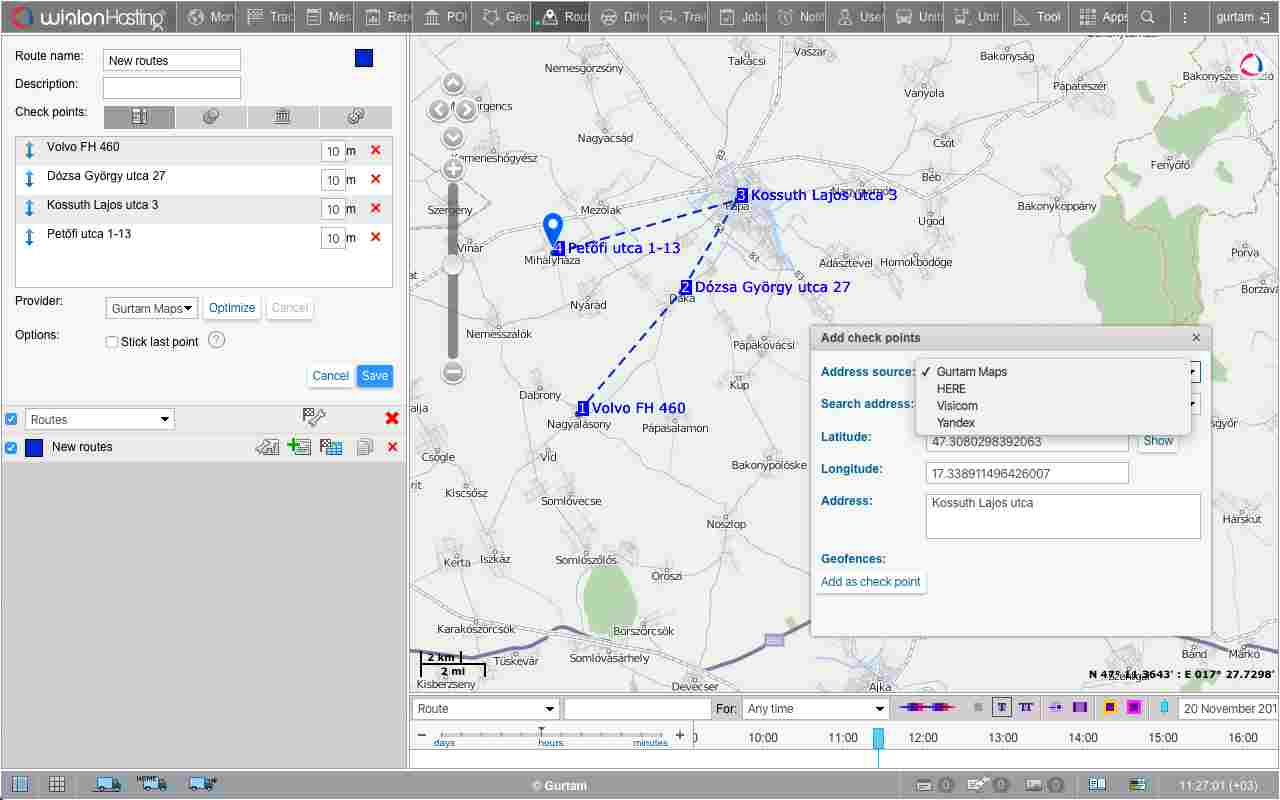Image resolution: width=1280 pixels, height=800 pixels.
Task: Delete the Volvo FH 460 check point
Action: (x=376, y=150)
